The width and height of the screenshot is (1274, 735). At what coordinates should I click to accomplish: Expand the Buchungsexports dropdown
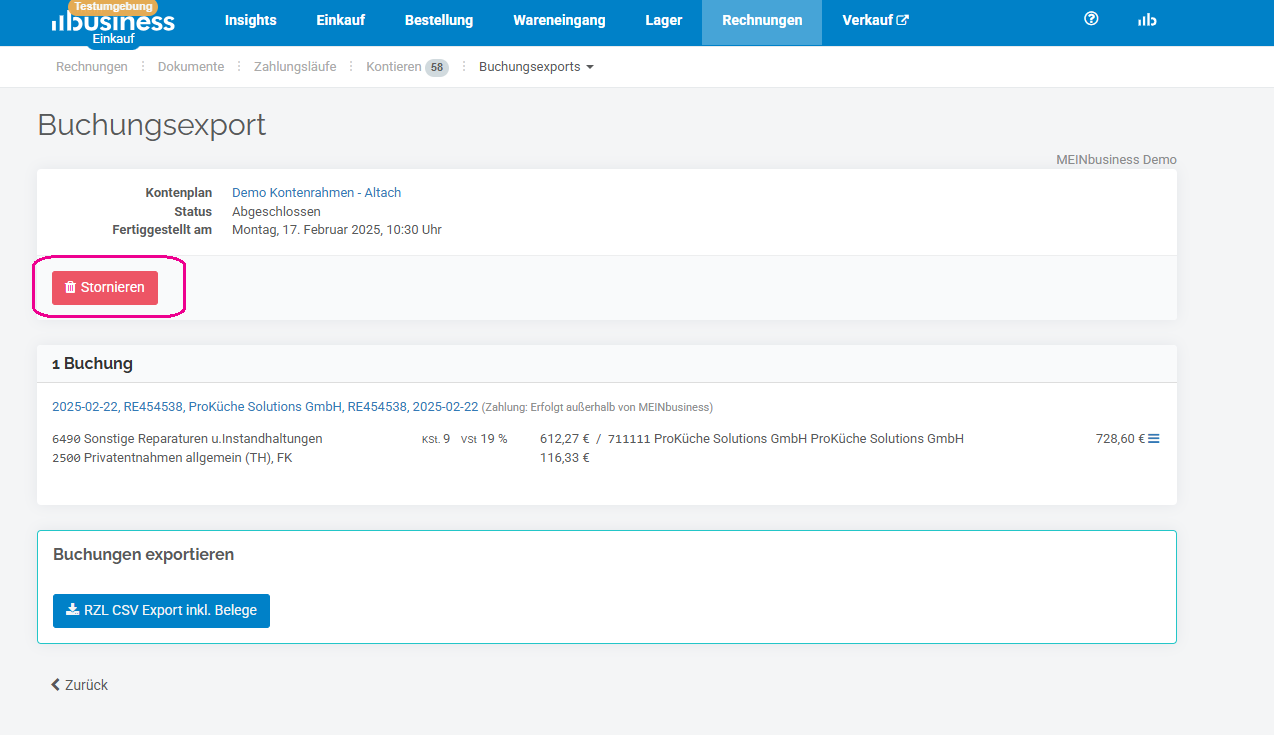[x=536, y=67]
